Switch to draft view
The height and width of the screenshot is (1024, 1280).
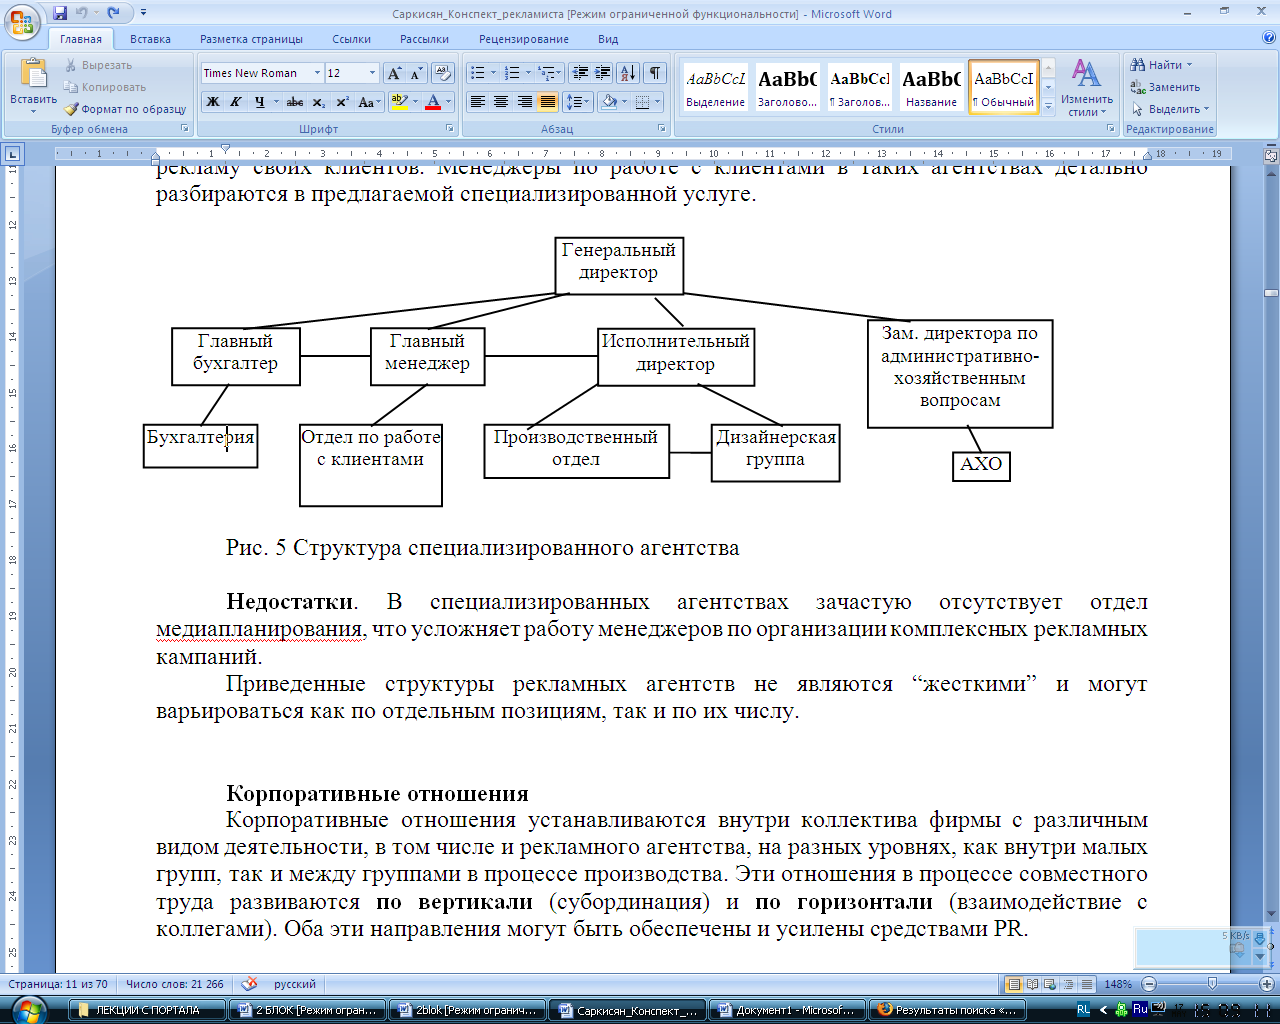[1087, 984]
